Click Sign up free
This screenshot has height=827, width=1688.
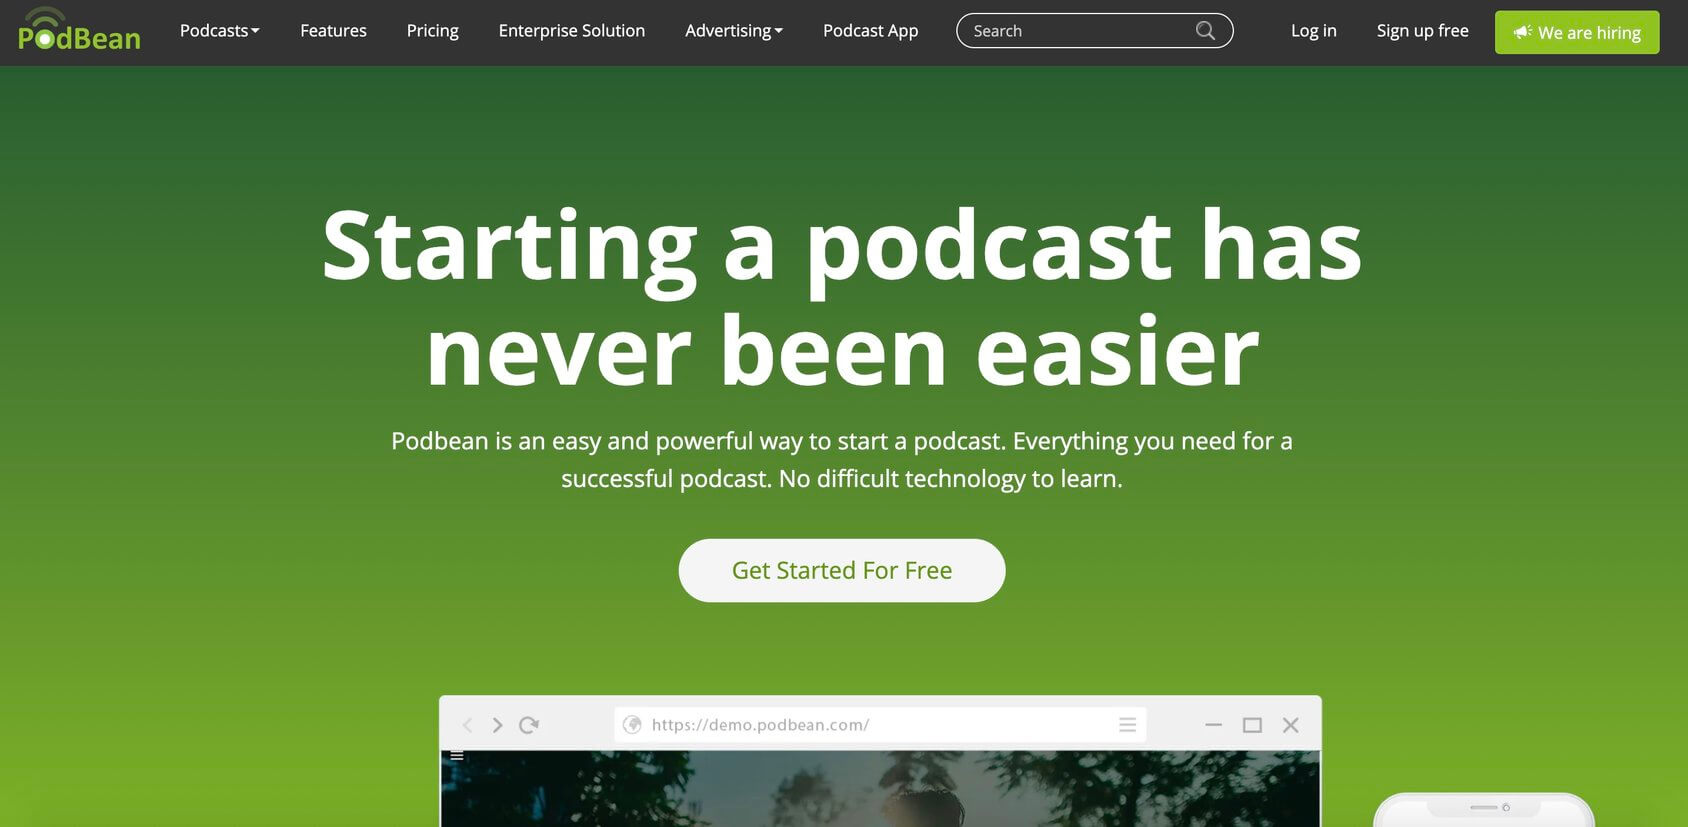click(1422, 31)
